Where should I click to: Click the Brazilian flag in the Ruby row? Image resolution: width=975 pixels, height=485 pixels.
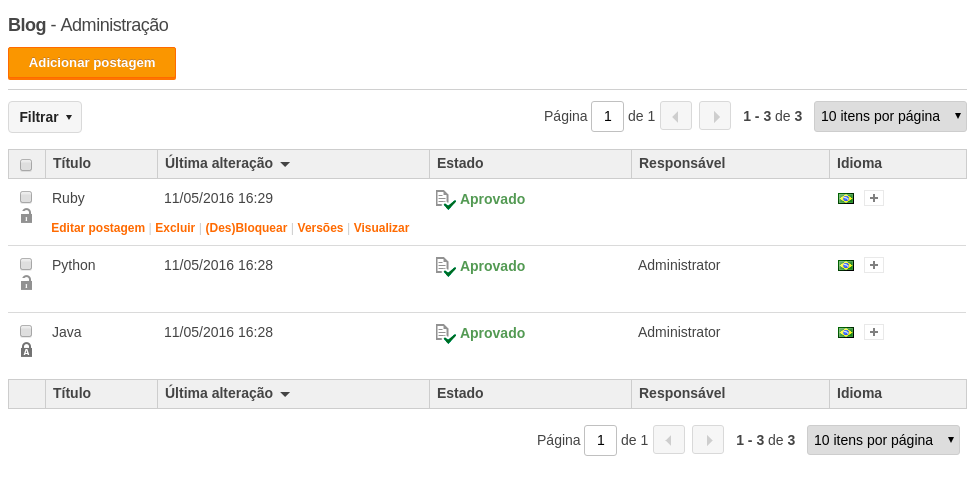[x=846, y=198]
